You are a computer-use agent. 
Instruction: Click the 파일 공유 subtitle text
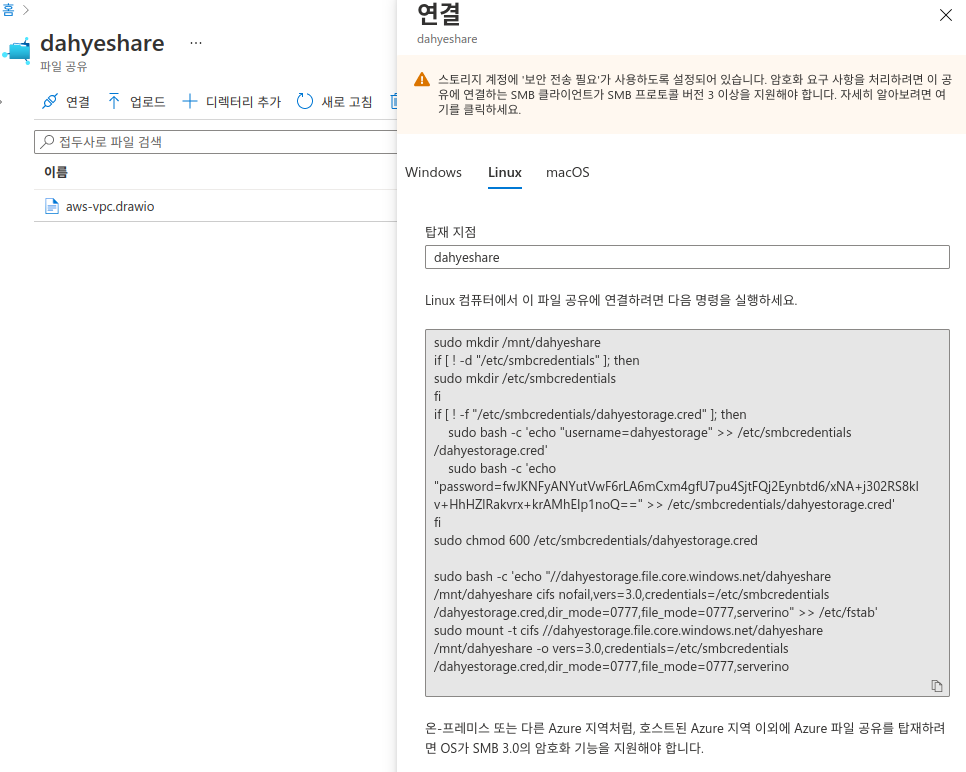[x=63, y=66]
